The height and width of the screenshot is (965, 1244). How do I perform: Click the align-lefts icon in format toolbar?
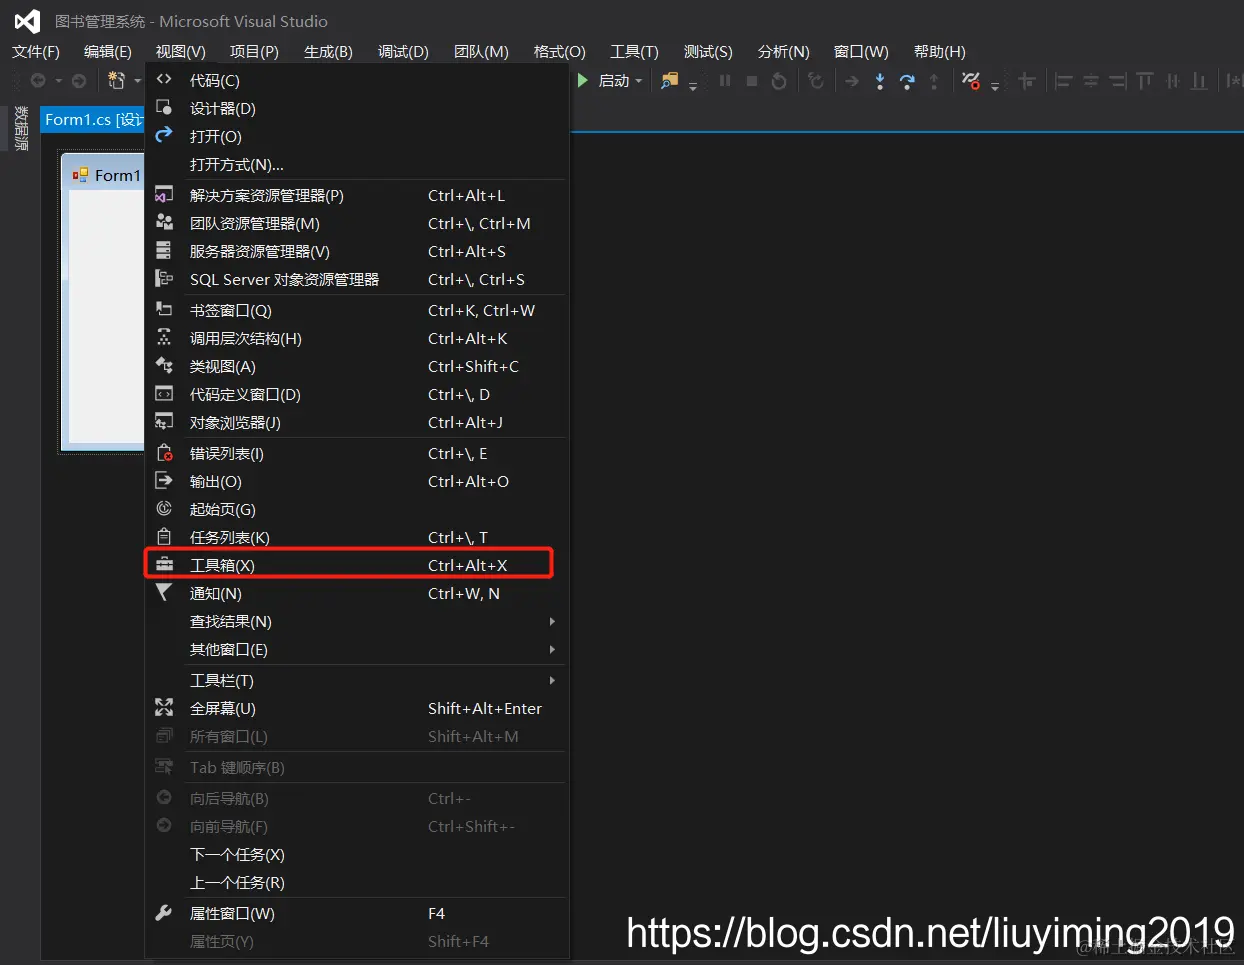click(1064, 81)
